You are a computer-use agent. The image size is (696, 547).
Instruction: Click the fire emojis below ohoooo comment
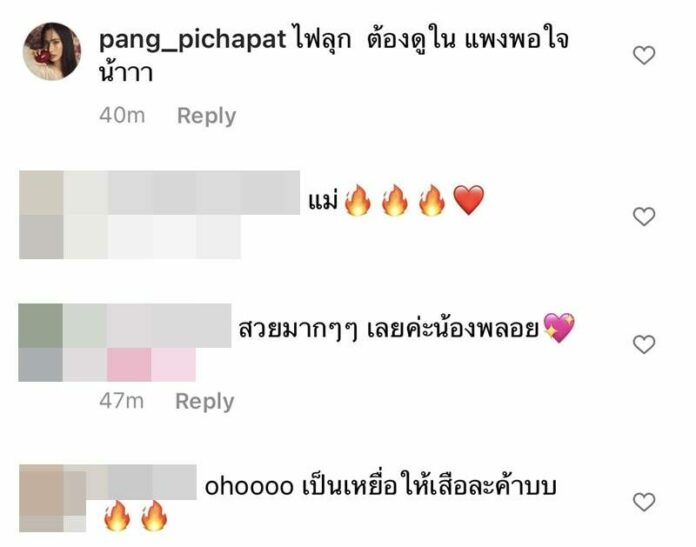[x=136, y=516]
